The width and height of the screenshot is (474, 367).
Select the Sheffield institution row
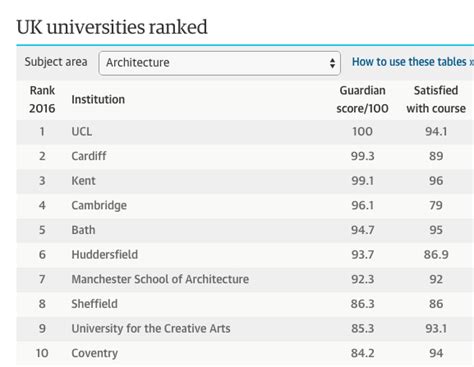pos(245,304)
